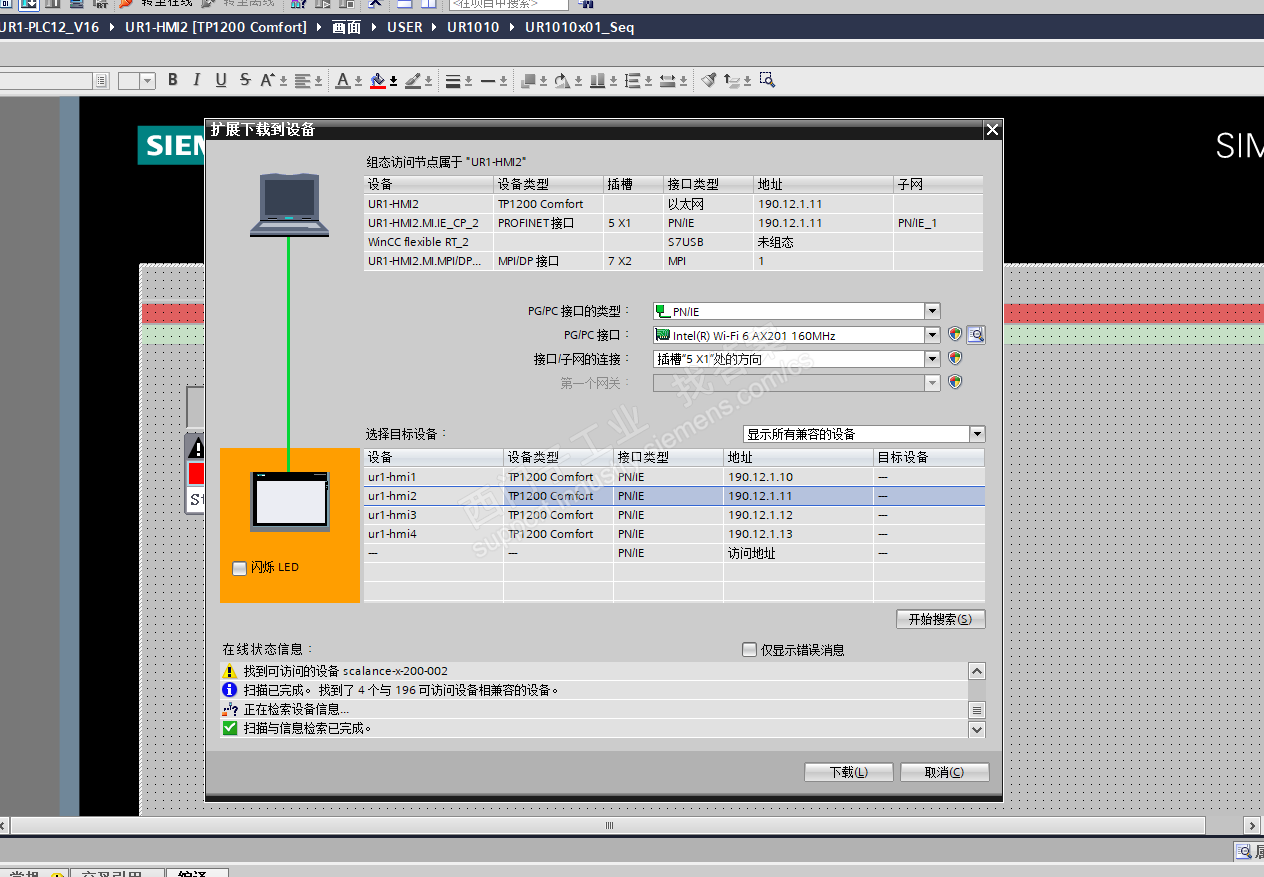Image resolution: width=1264 pixels, height=877 pixels.
Task: Click the align objects icon
Action: (597, 80)
